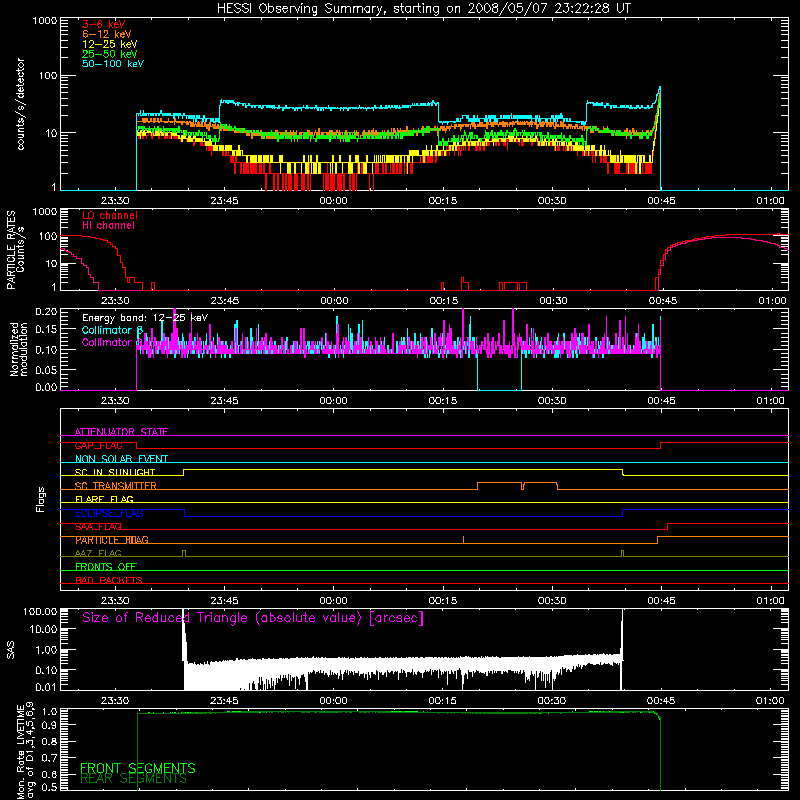Select the SC_TRANSMITTER flag label

116,486
